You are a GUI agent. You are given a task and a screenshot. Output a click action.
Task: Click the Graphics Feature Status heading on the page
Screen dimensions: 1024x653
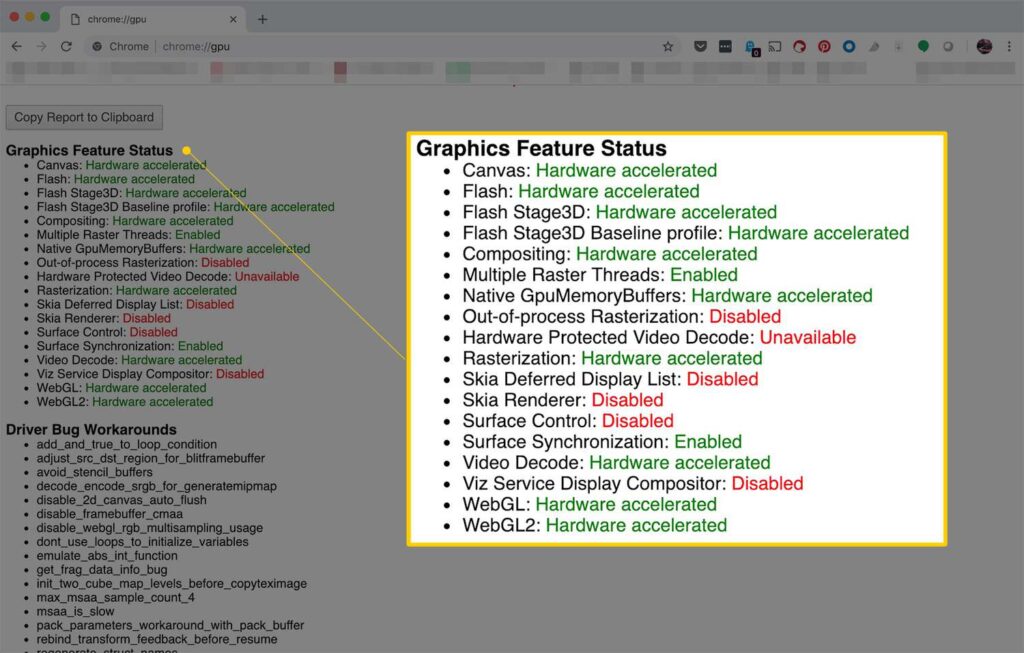(x=89, y=150)
